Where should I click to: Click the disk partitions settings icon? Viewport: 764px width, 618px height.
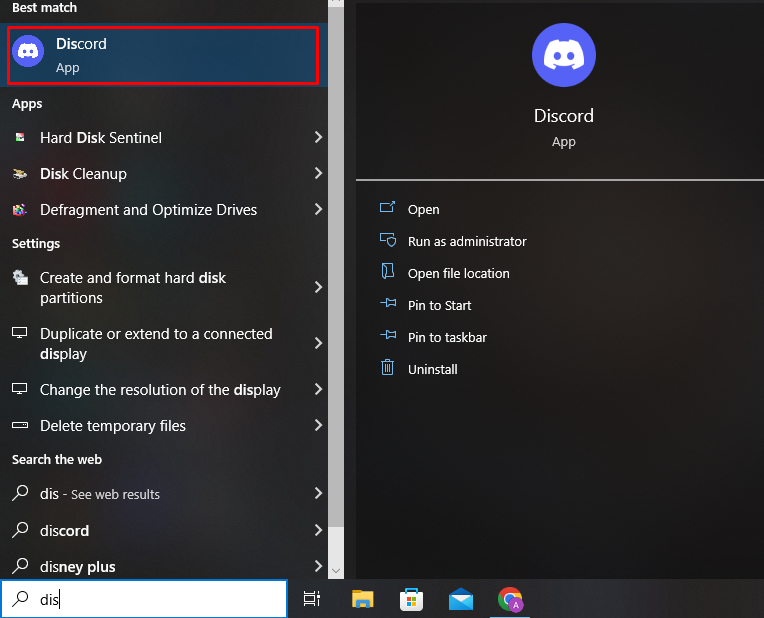tap(20, 277)
